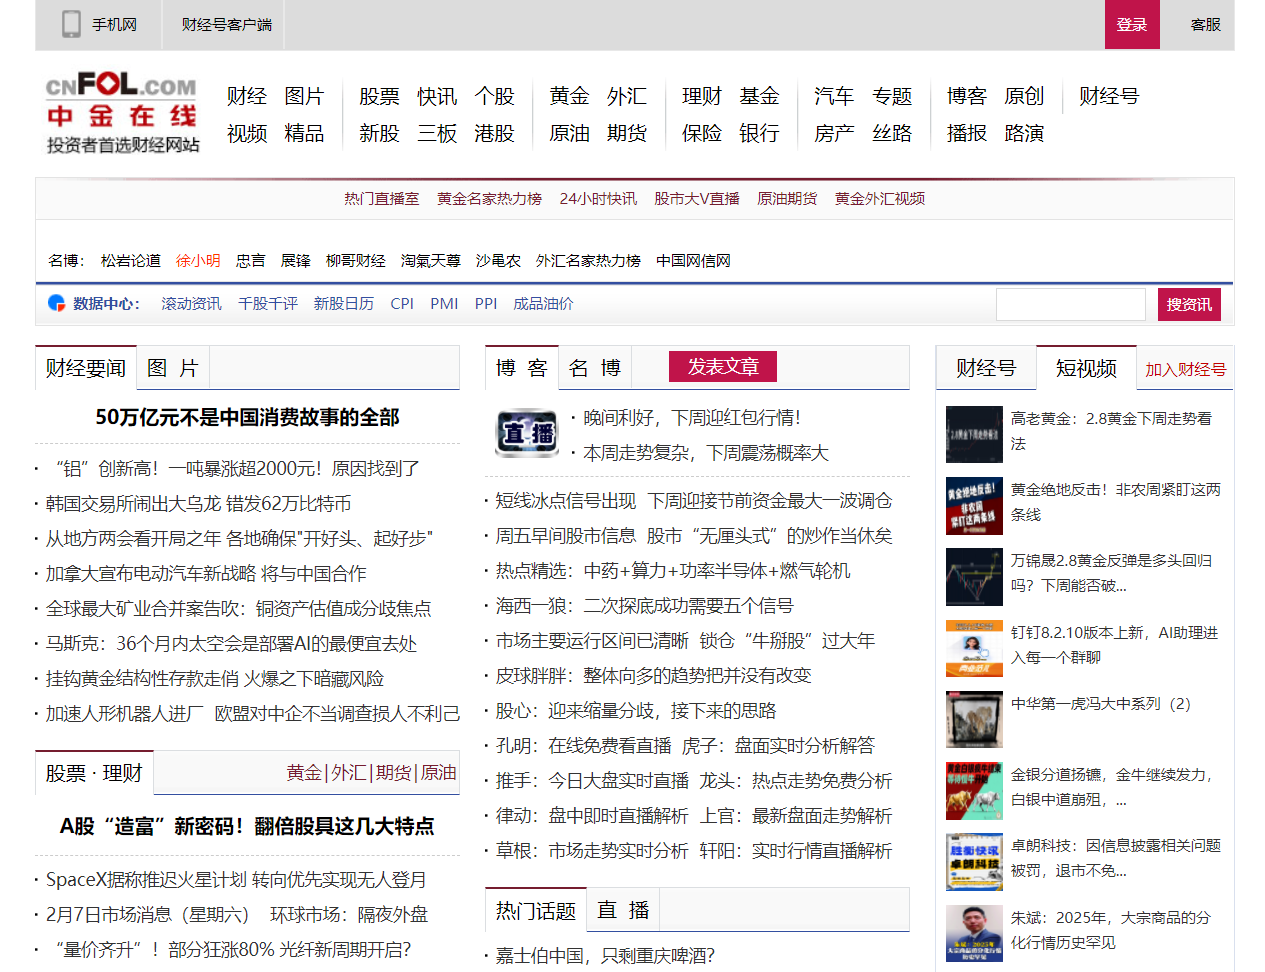
Task: Switch to the 直播 tab under 热门话题
Action: pos(623,910)
